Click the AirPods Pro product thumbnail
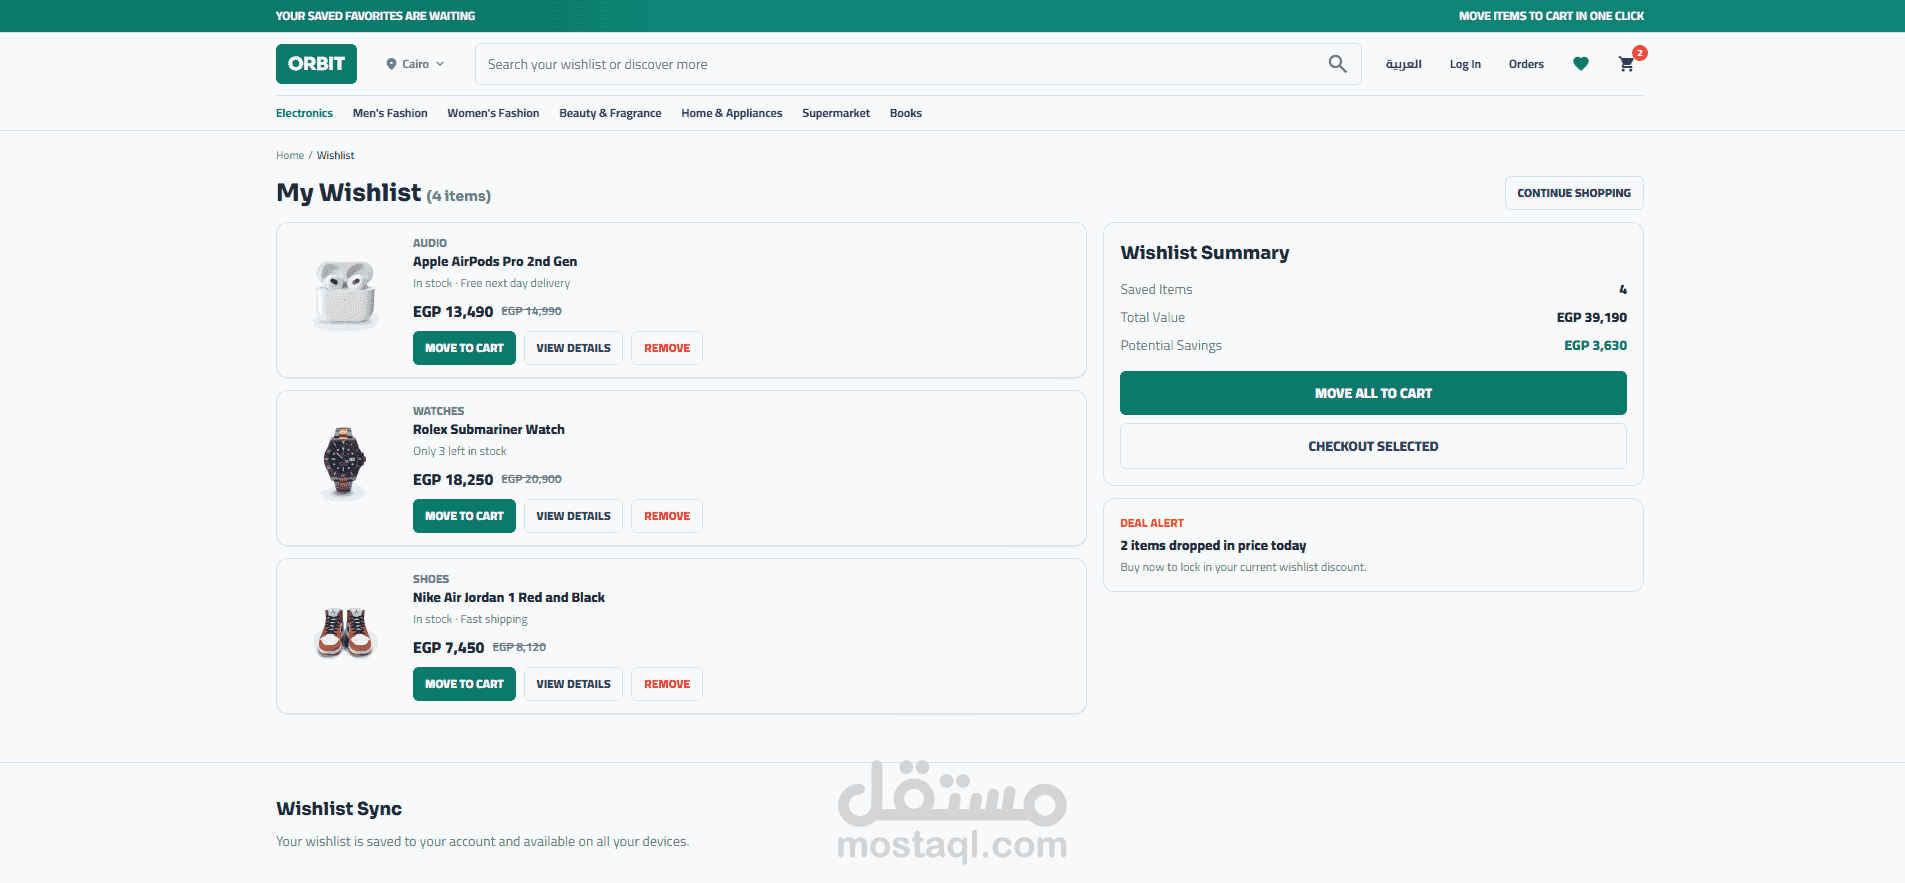This screenshot has width=1905, height=883. coord(346,294)
